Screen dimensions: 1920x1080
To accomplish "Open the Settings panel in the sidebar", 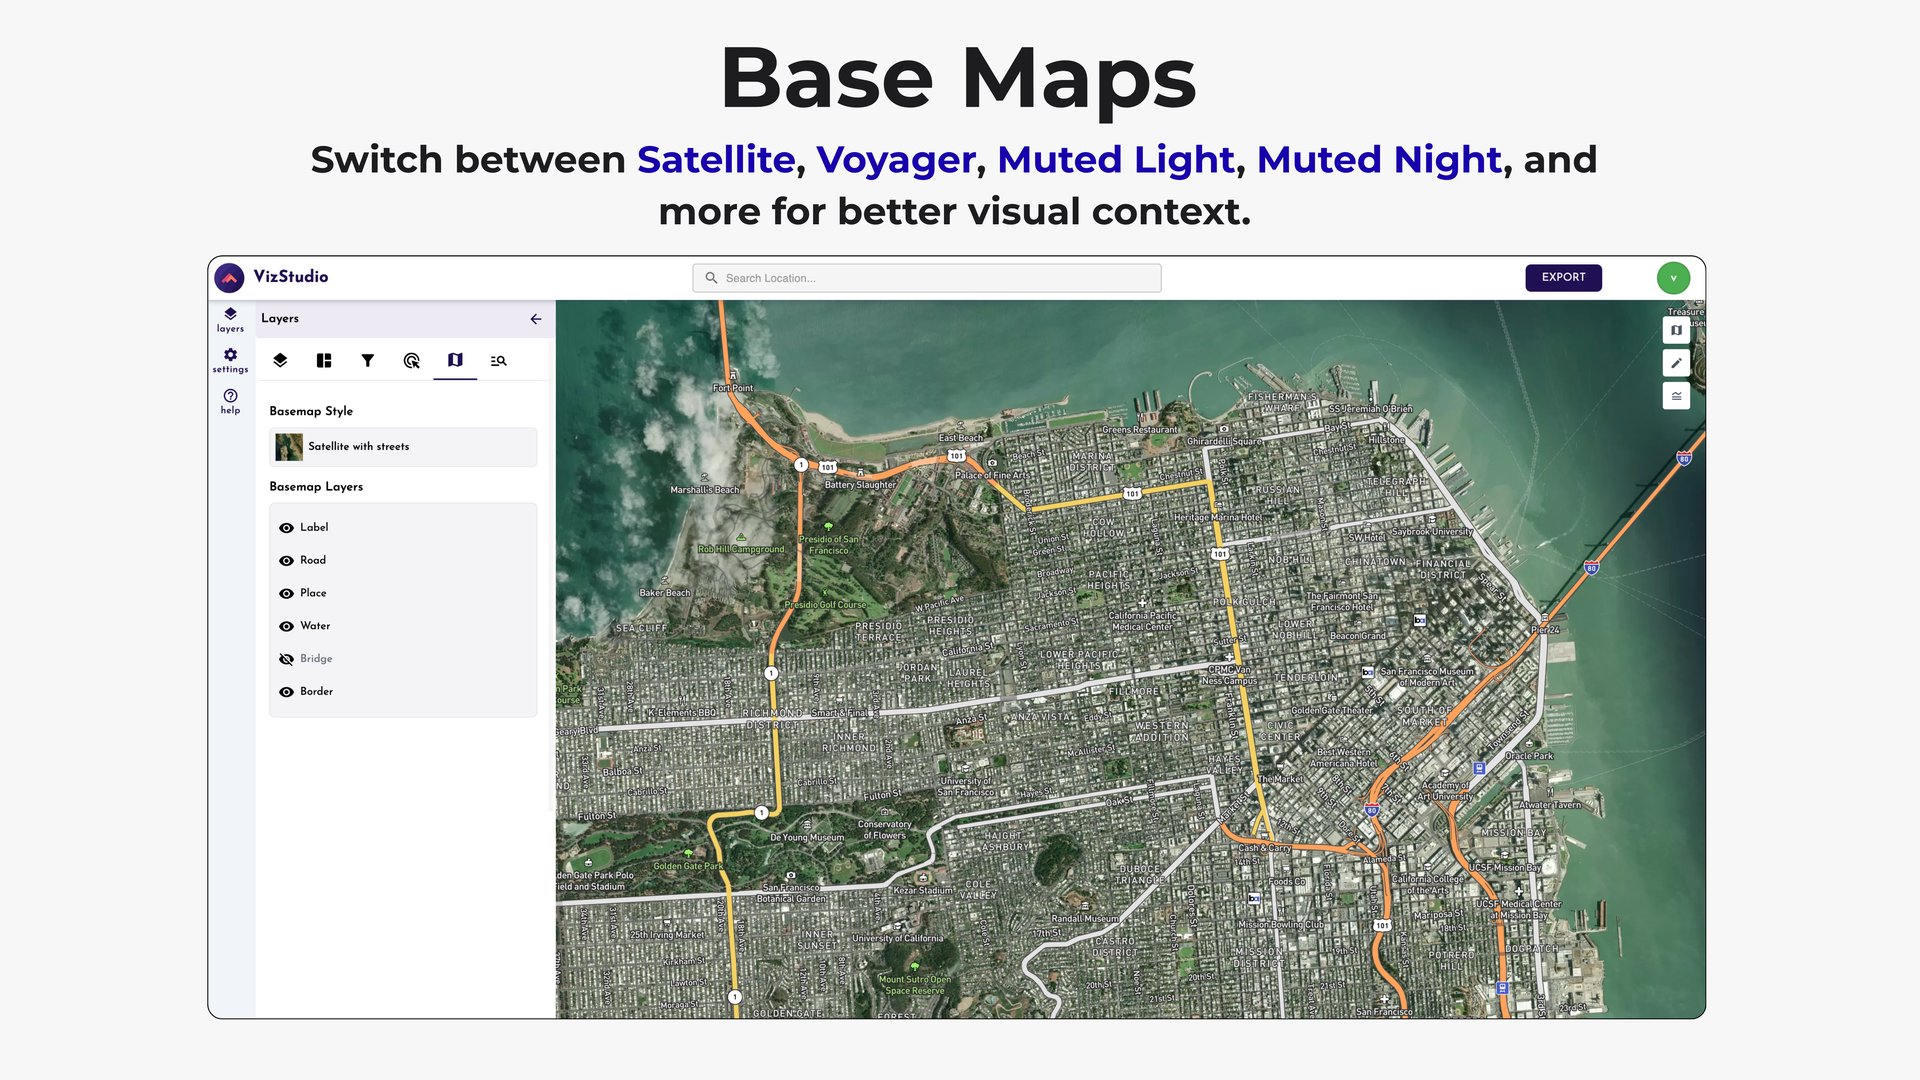I will (230, 360).
